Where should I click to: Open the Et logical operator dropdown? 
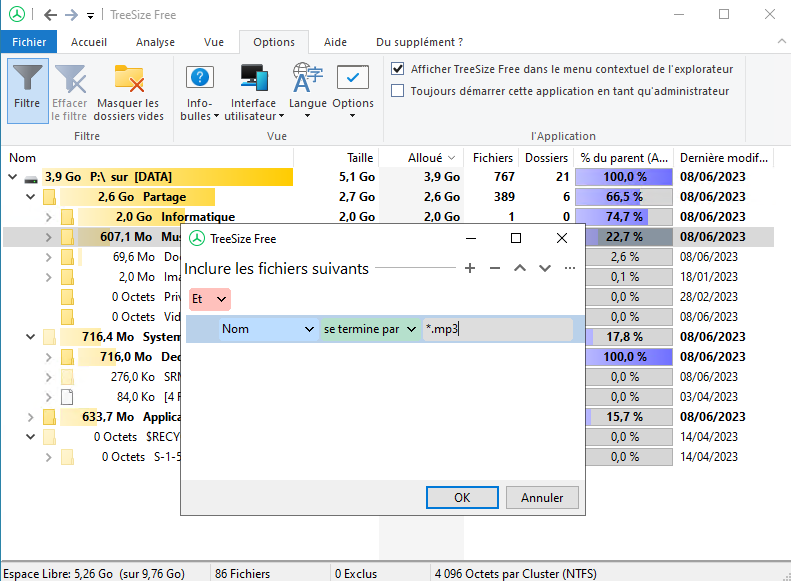click(209, 298)
